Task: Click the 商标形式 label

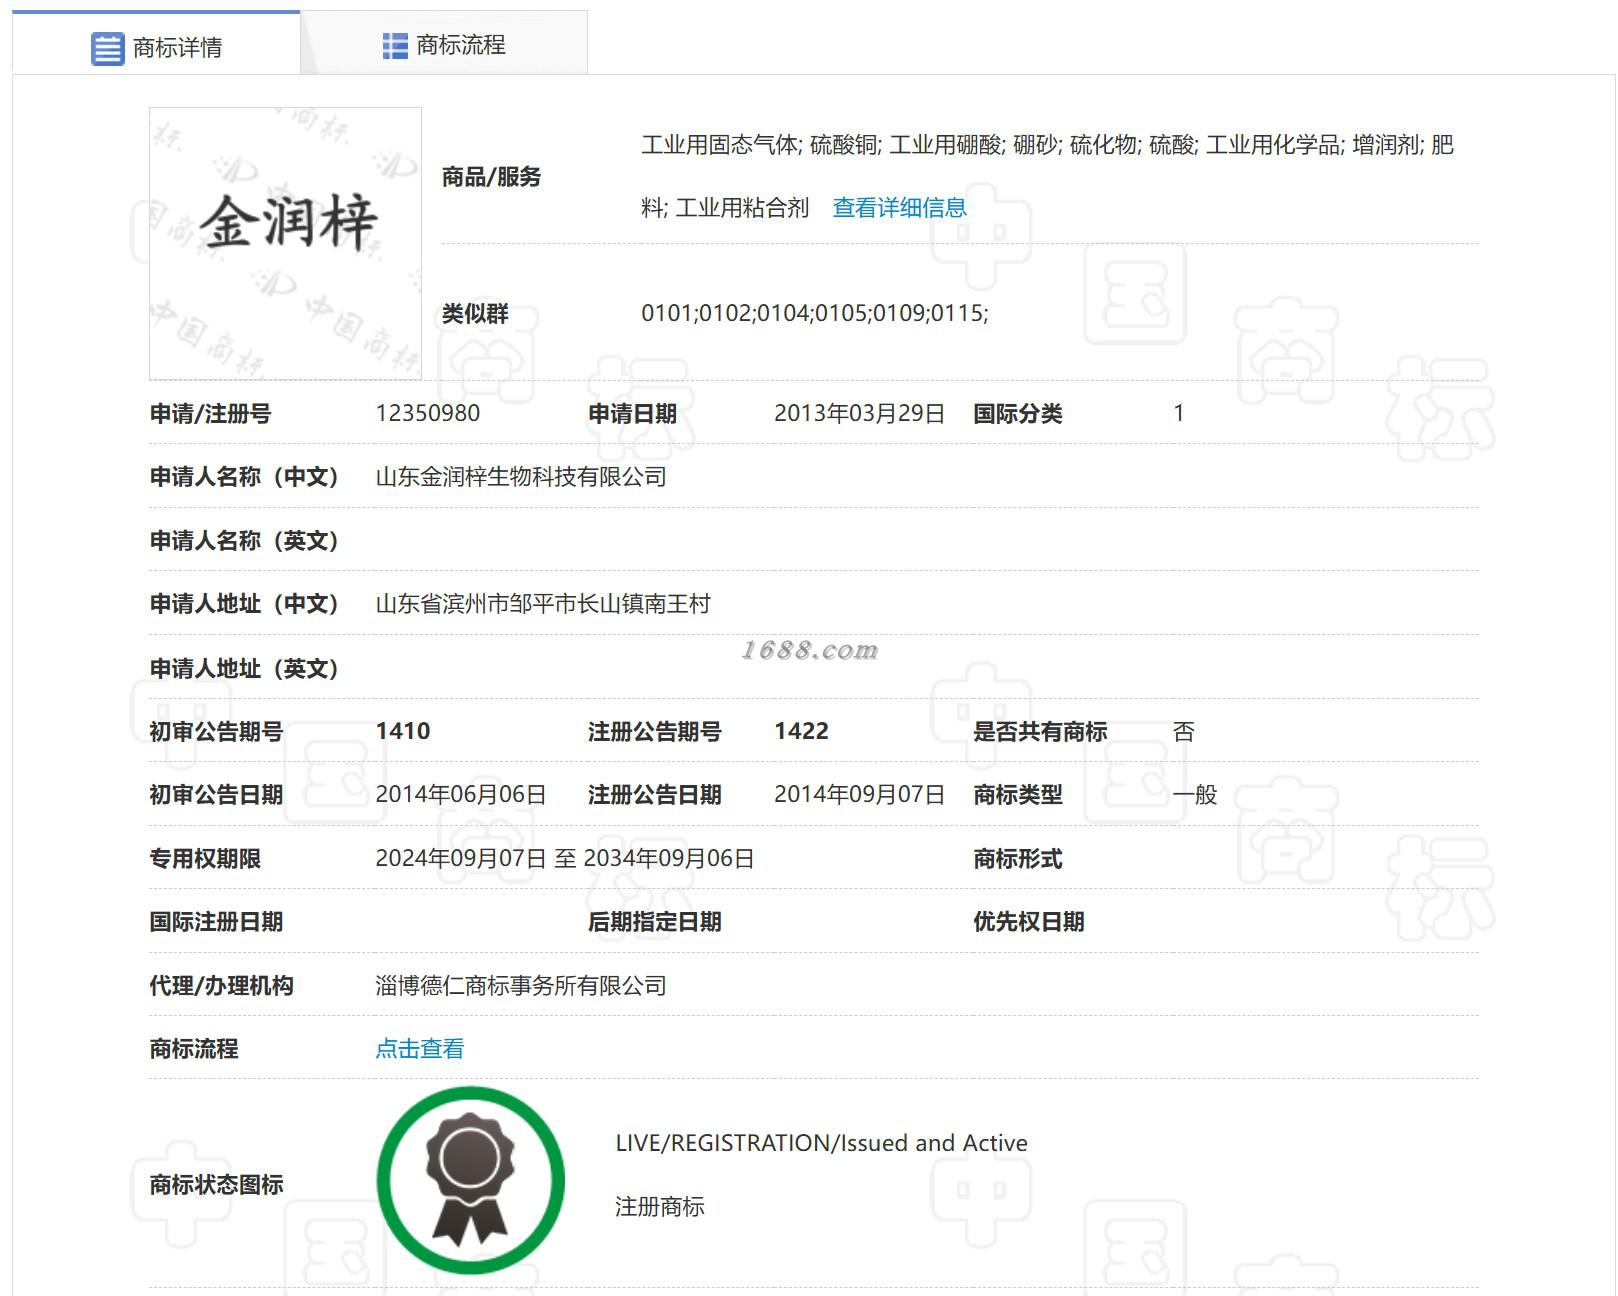Action: (x=1018, y=859)
